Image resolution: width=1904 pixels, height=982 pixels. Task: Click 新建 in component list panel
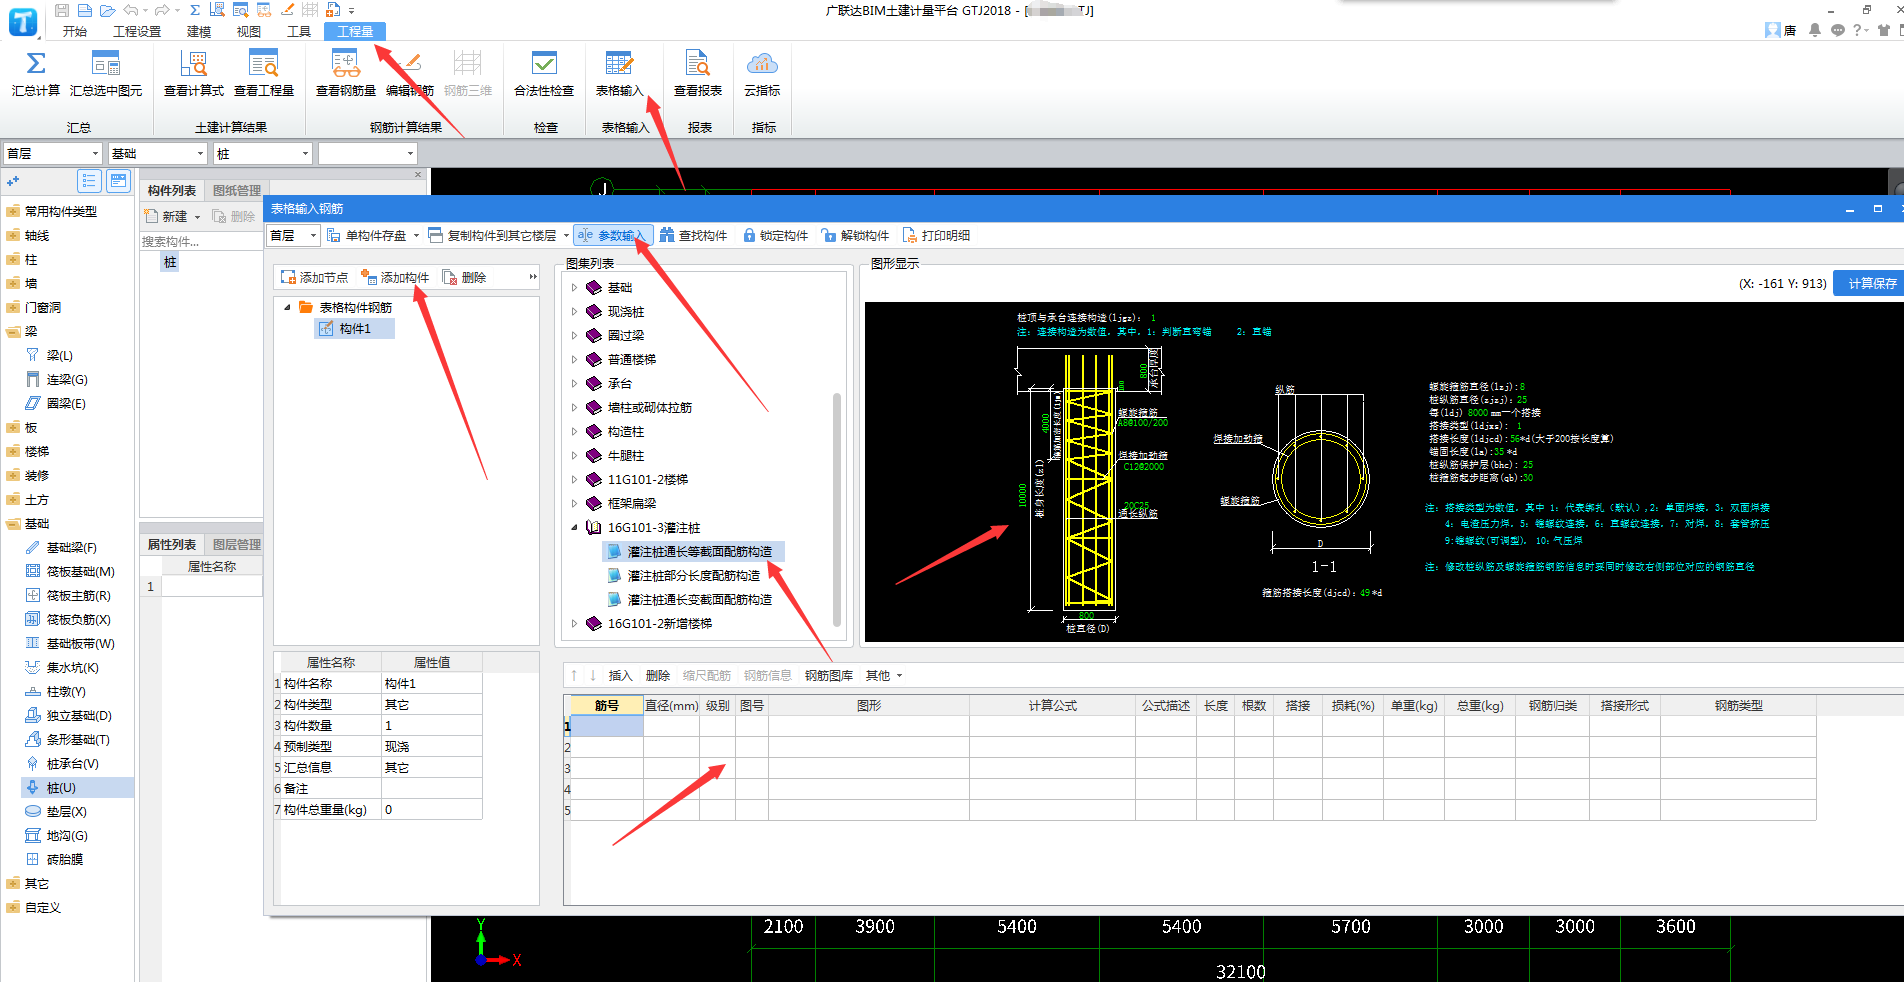[x=166, y=216]
